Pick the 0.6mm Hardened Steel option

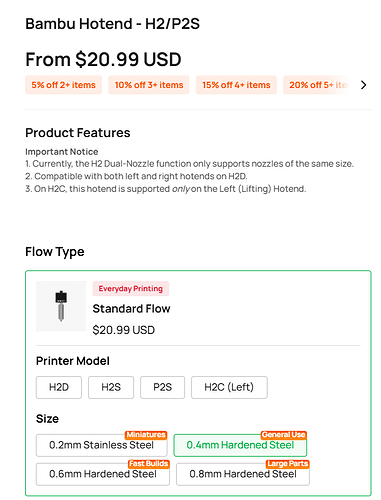pos(103,474)
